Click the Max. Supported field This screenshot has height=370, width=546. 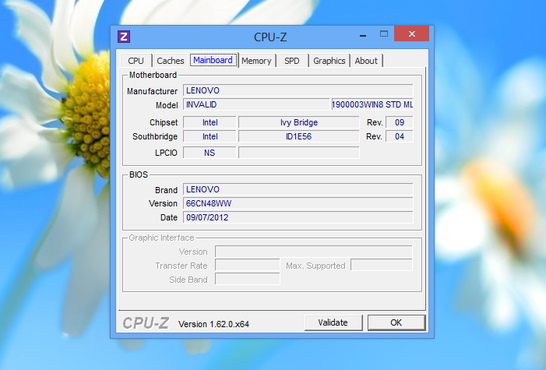click(x=381, y=265)
